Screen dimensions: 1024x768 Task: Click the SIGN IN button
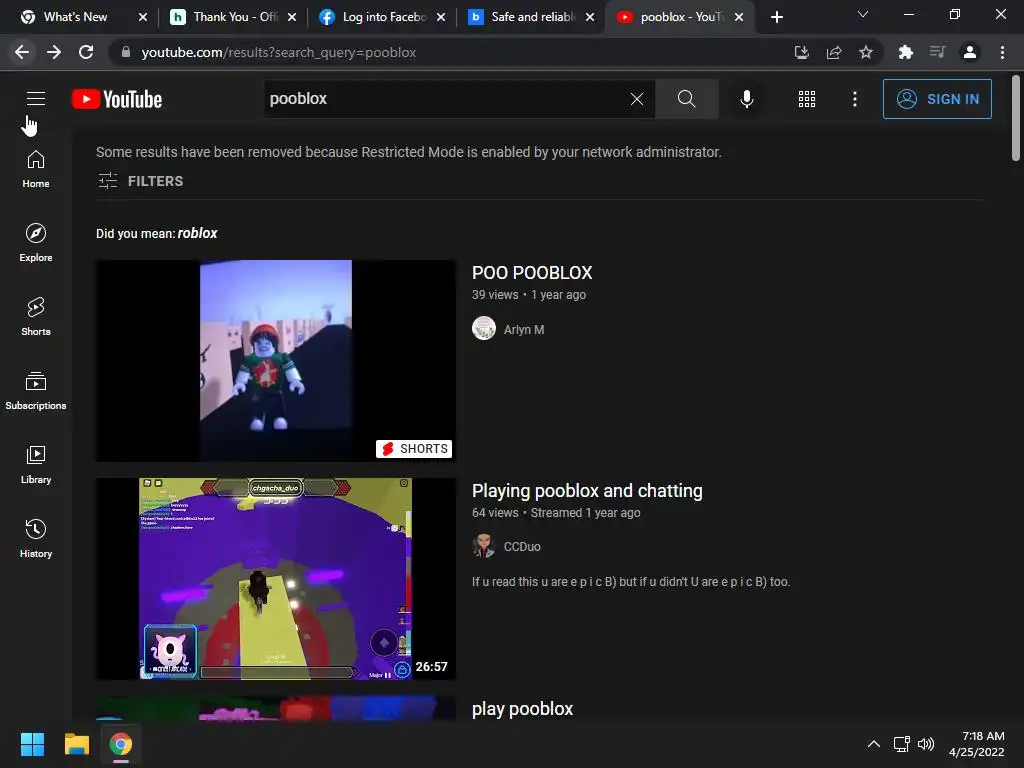click(x=937, y=99)
